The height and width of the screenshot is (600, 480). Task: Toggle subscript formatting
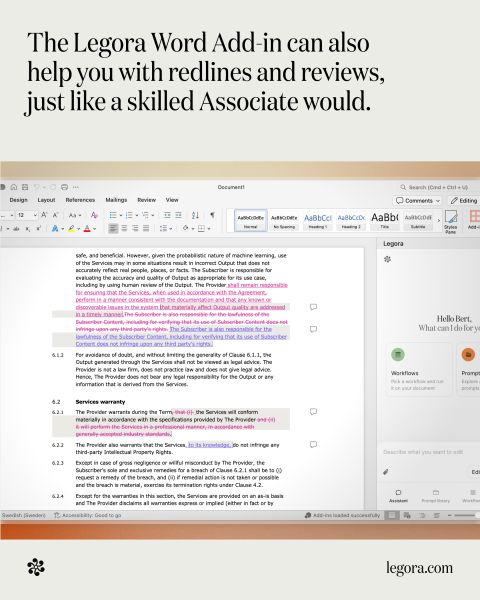[x=28, y=228]
